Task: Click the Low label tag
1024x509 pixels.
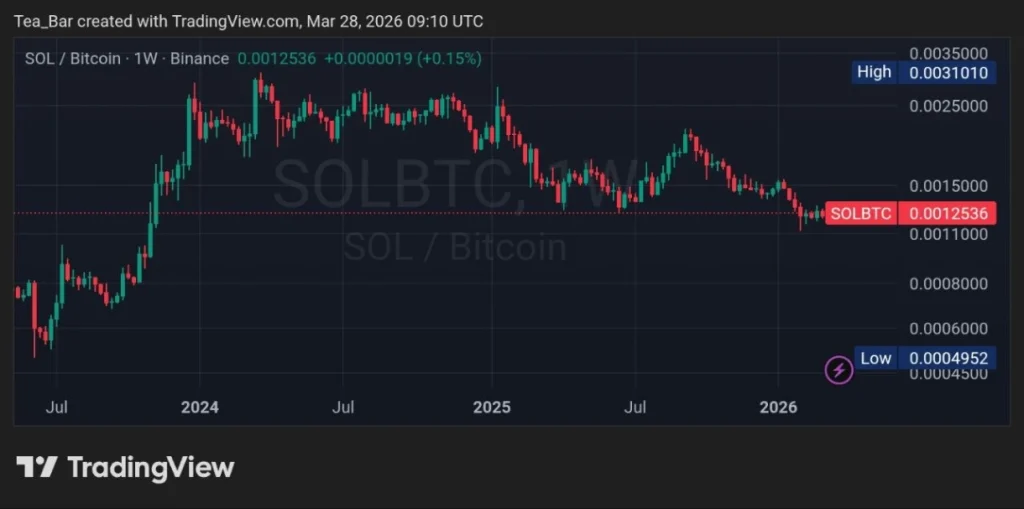Action: pos(875,358)
